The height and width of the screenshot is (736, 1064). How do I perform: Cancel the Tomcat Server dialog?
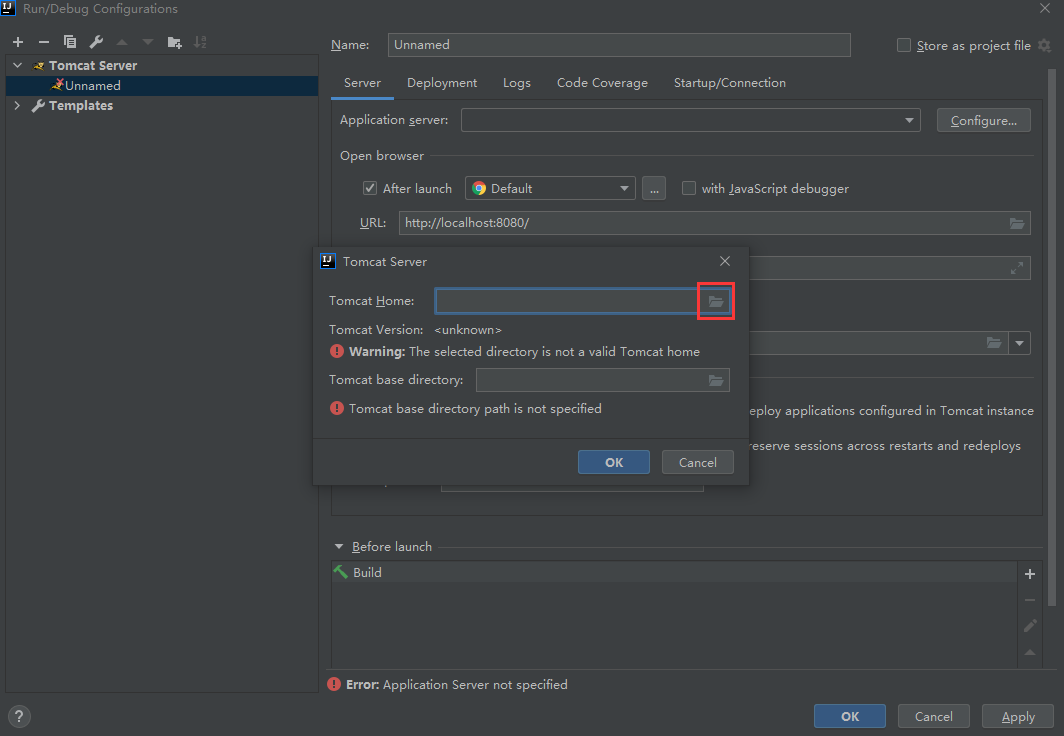[698, 462]
